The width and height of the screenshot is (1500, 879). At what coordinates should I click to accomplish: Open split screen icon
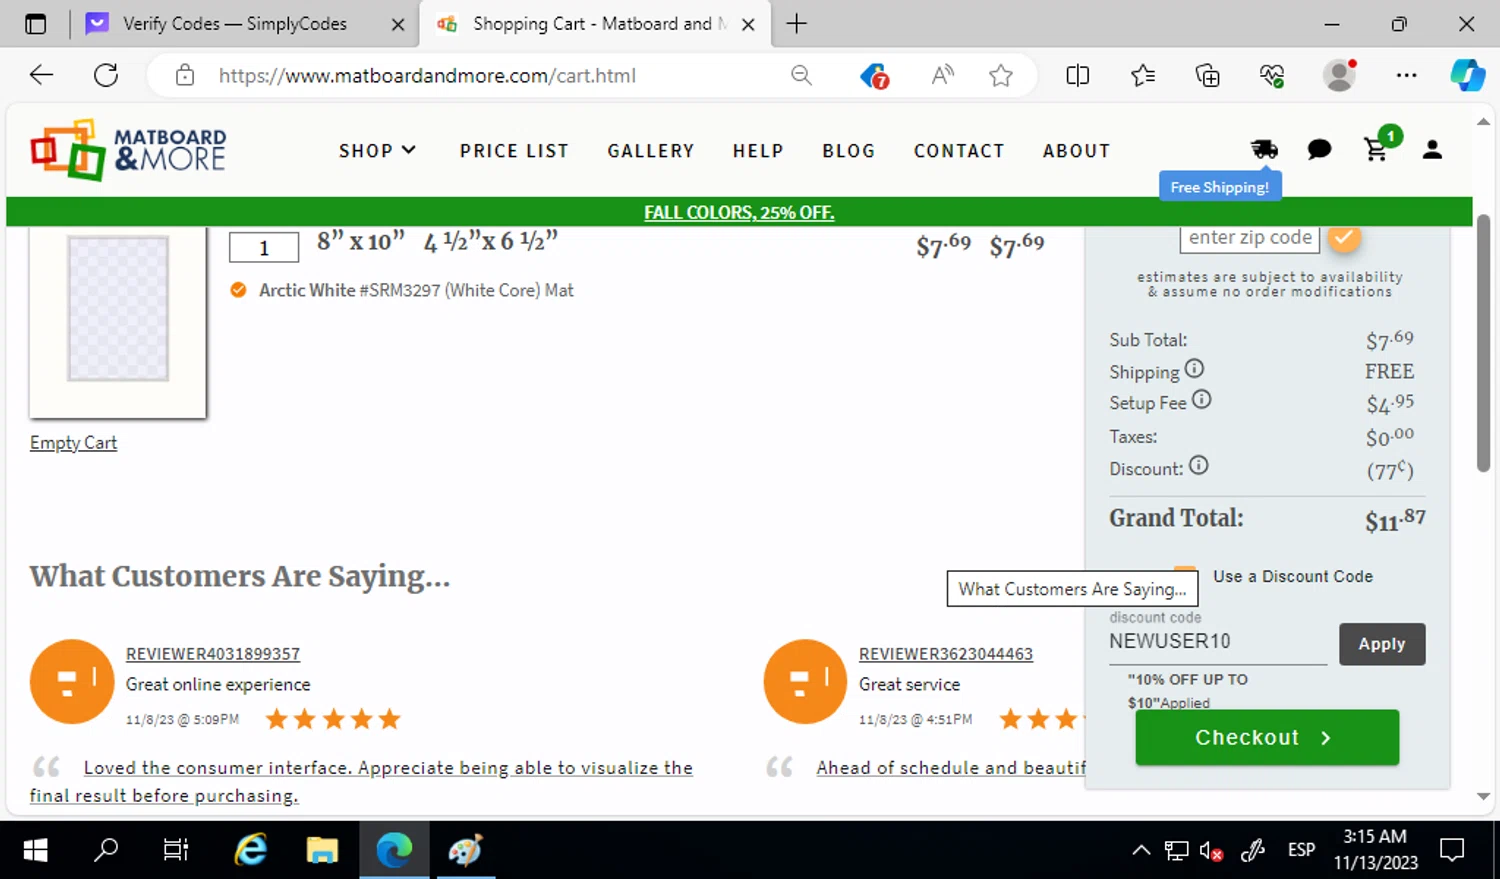tap(1077, 75)
